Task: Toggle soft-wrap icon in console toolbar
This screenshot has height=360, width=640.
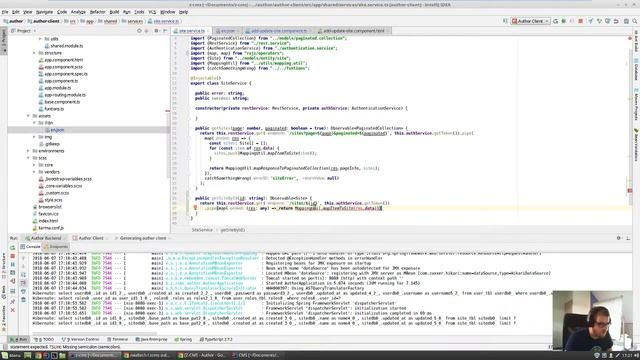Action: 23,274
